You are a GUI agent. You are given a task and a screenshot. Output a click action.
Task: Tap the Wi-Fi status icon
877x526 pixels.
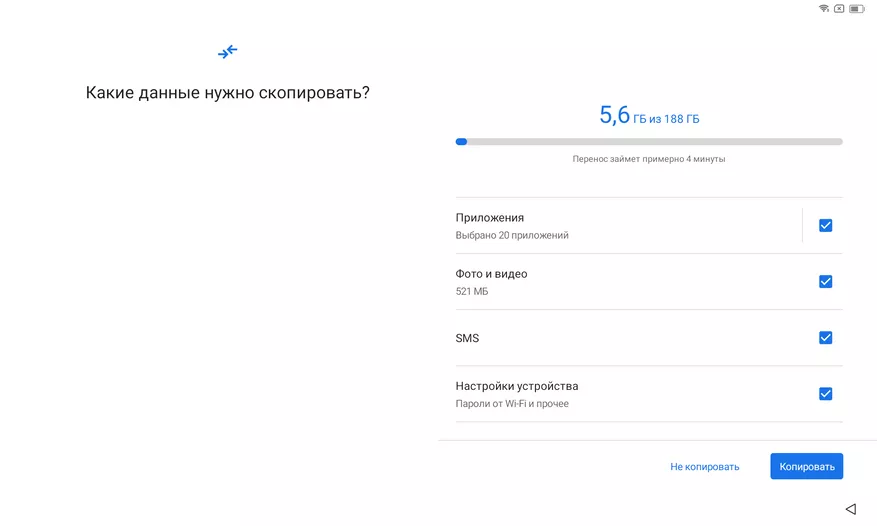click(824, 8)
